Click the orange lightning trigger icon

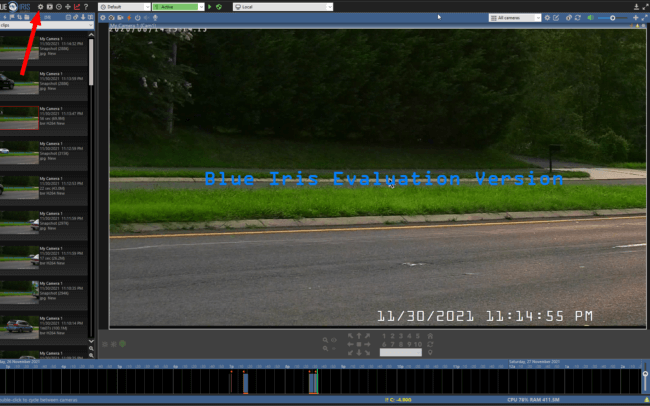(129, 17)
